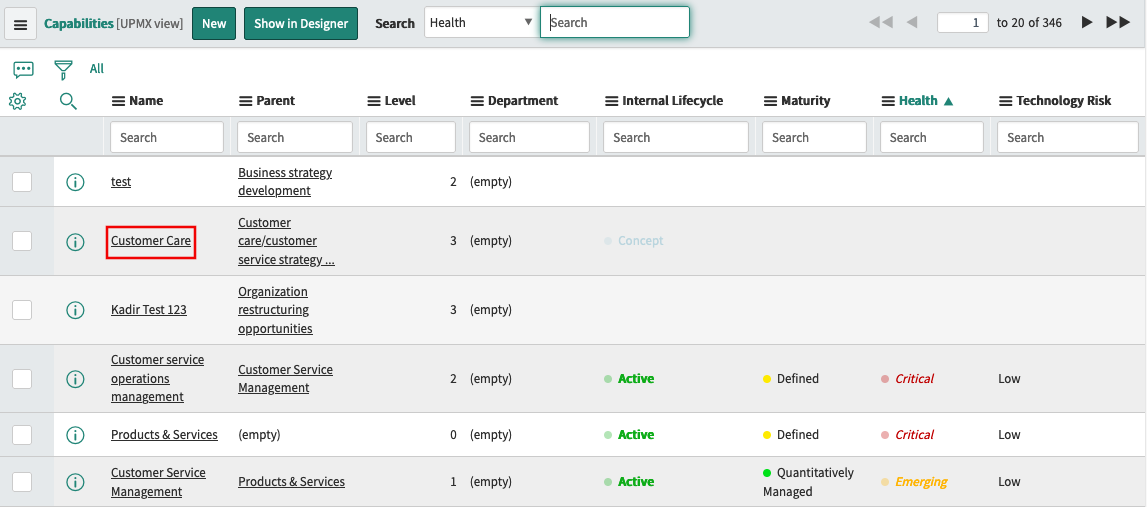Click the New button
Screen dimensions: 1147x507
tap(214, 24)
